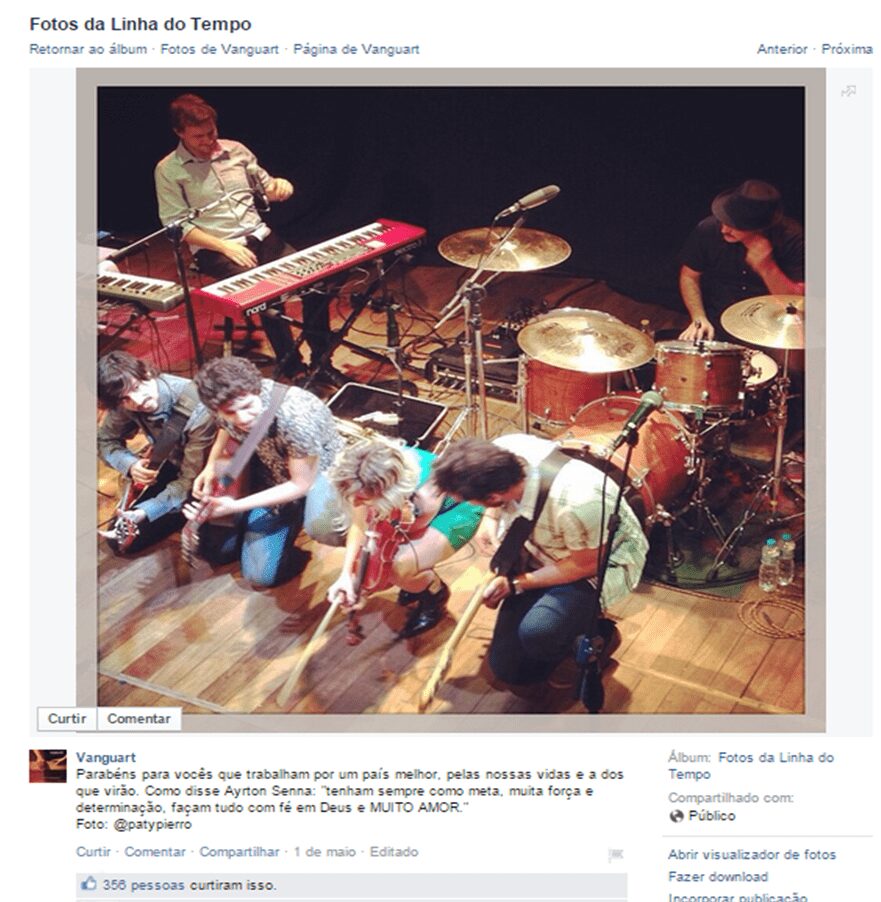This screenshot has width=881, height=902.
Task: Click the Público globe icon
Action: tap(677, 816)
